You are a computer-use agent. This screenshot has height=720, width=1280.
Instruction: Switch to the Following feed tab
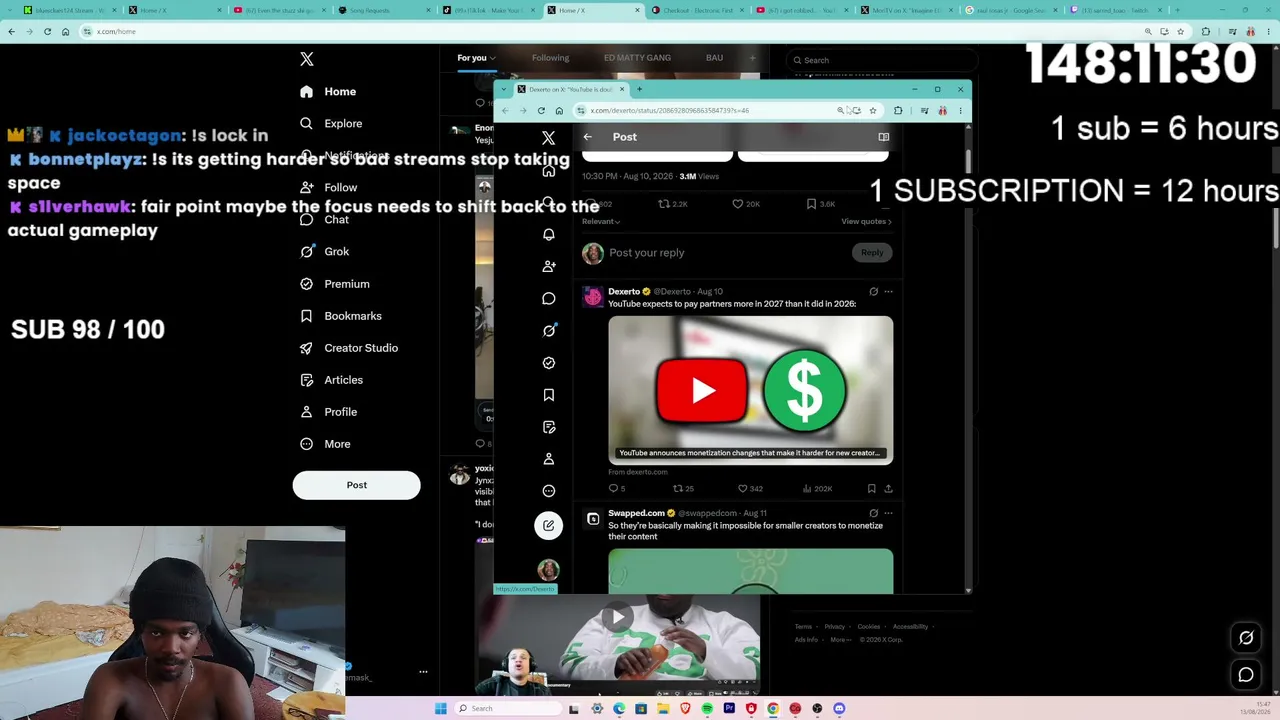(x=550, y=58)
